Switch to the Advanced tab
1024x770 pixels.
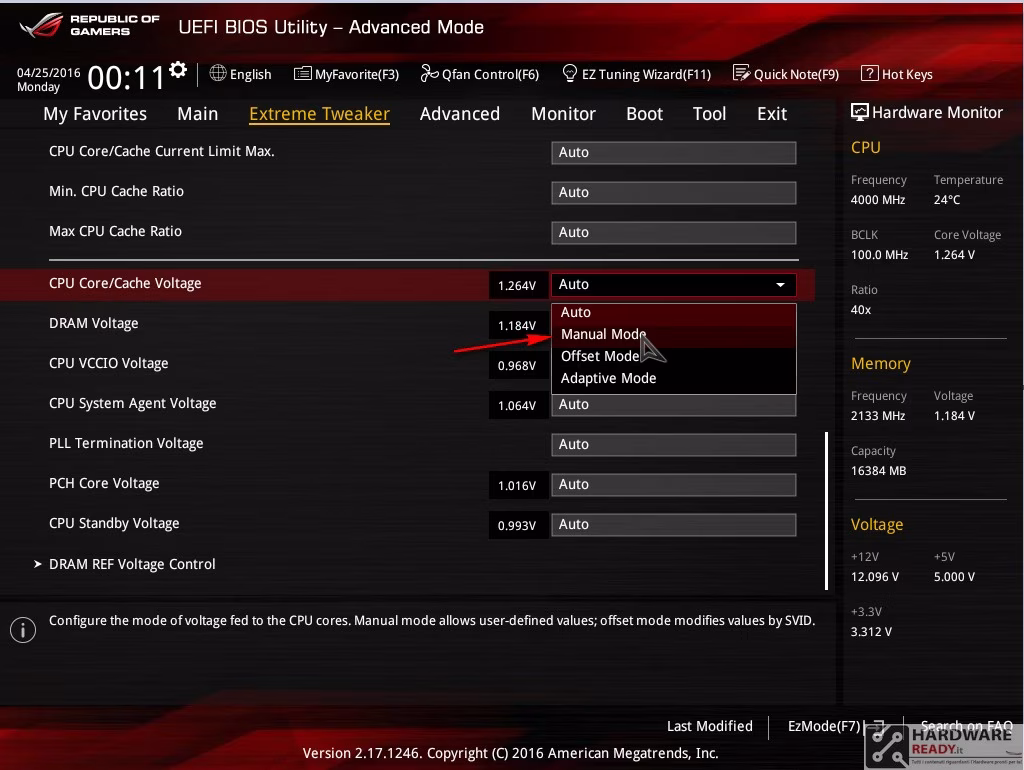[460, 114]
